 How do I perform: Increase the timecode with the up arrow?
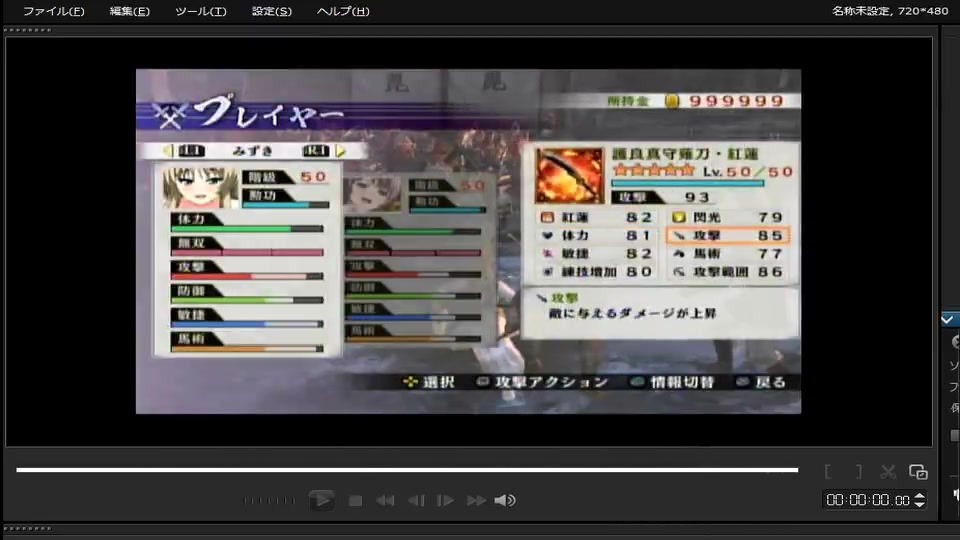919,496
